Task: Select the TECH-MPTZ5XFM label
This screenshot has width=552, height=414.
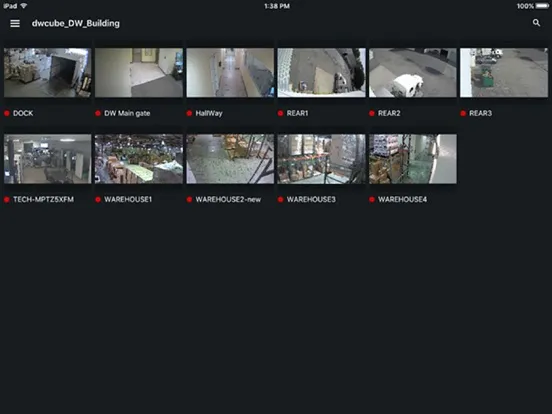Action: tap(44, 200)
